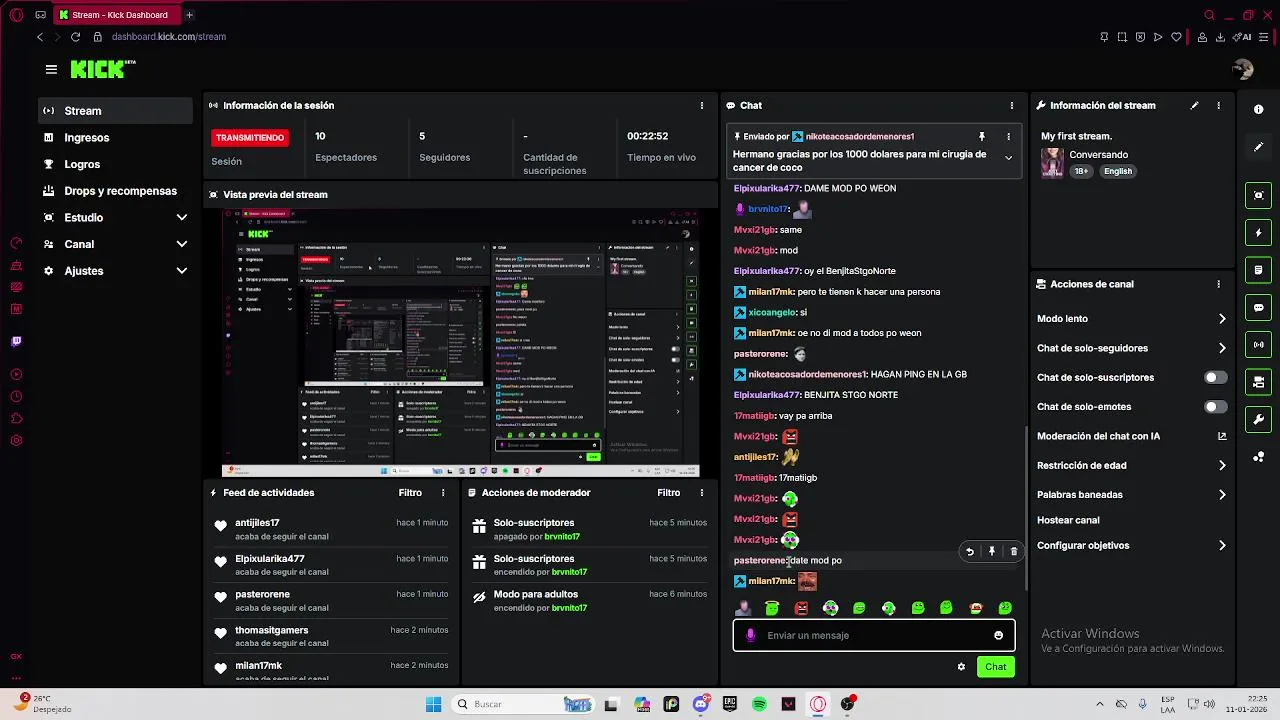Send message with the green Chat button
The height and width of the screenshot is (720, 1280).
(x=995, y=667)
